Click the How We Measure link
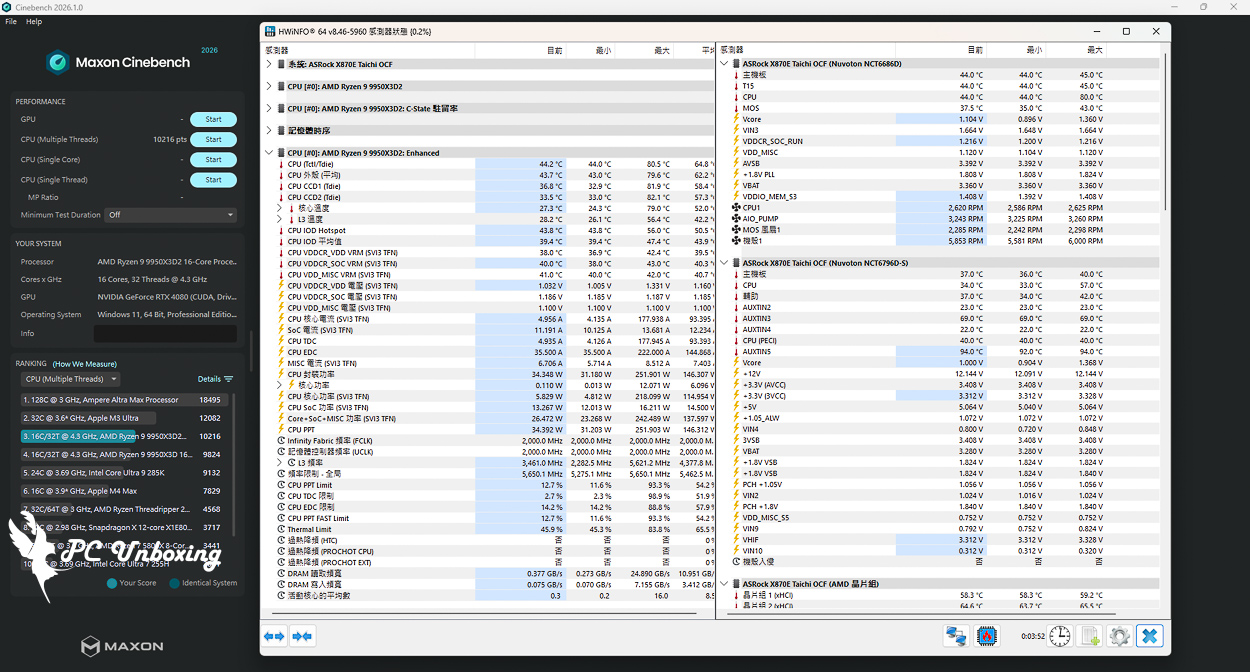The image size is (1250, 672). pyautogui.click(x=85, y=364)
